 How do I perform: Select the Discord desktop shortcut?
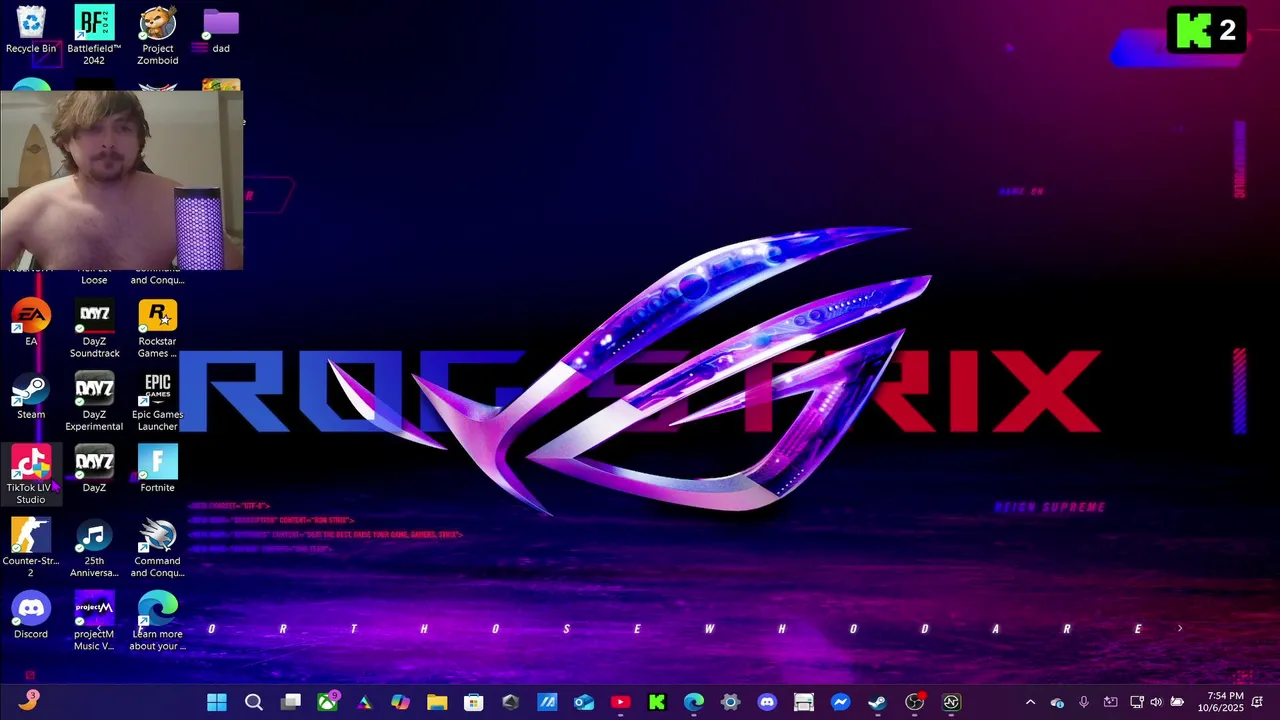click(31, 615)
